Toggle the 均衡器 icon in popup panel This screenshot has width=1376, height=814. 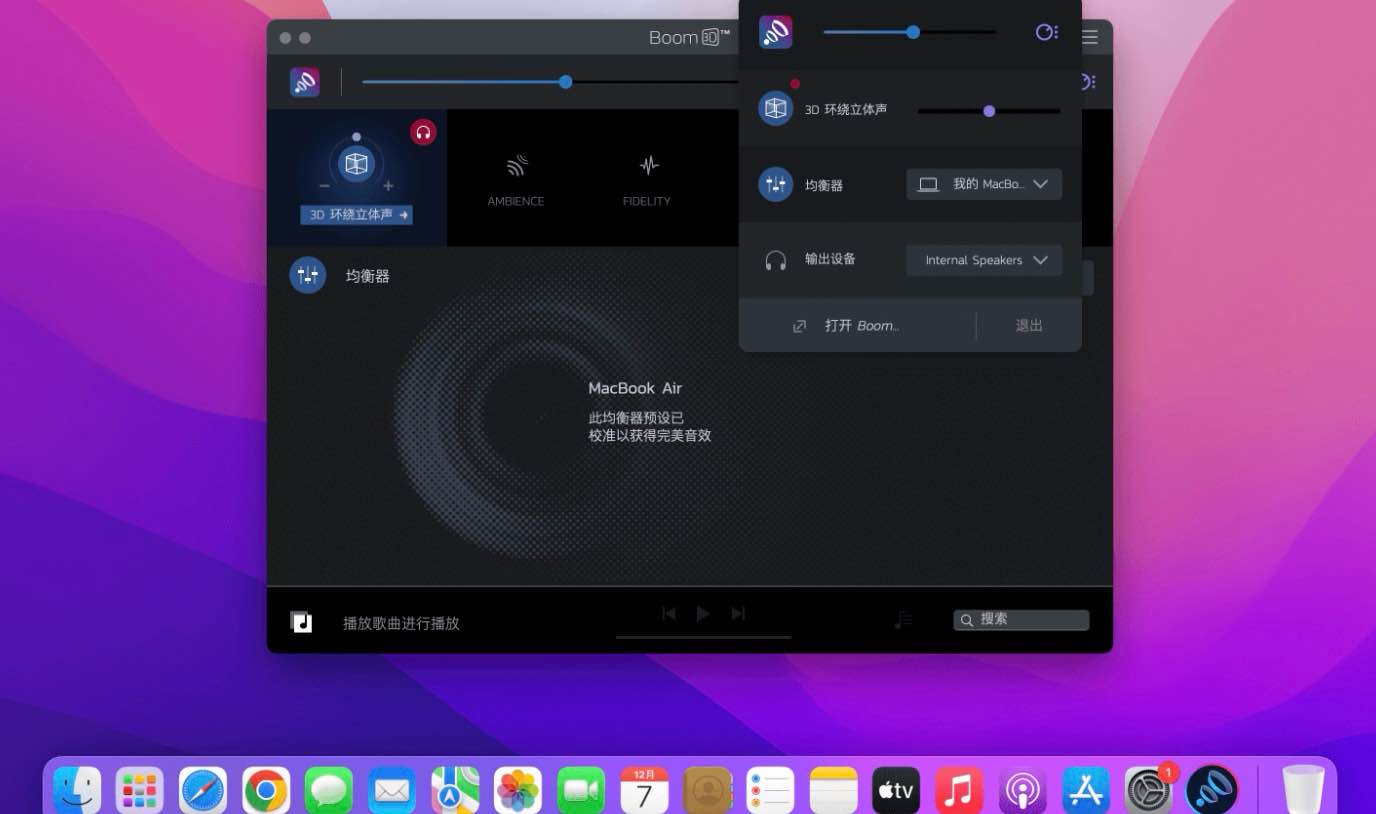(776, 184)
